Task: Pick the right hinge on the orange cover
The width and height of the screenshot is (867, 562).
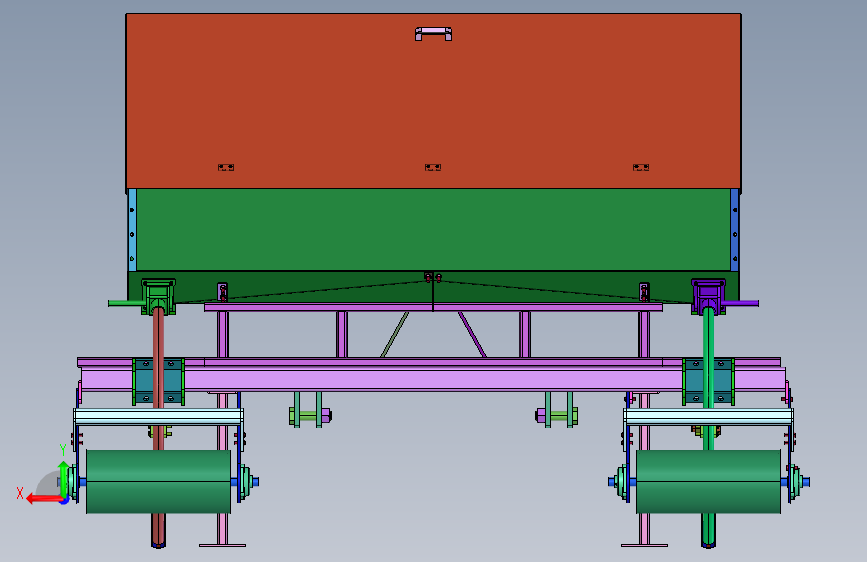Action: pyautogui.click(x=641, y=167)
